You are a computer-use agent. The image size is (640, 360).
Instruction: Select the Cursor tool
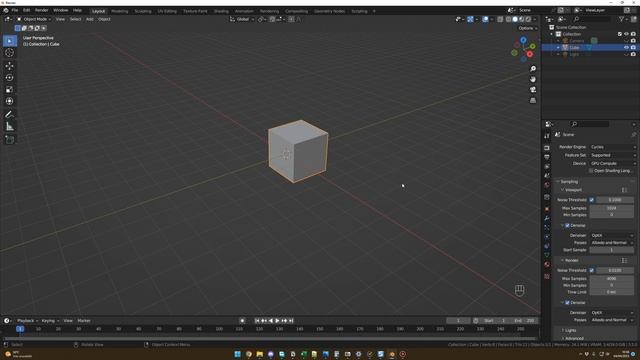pos(10,53)
